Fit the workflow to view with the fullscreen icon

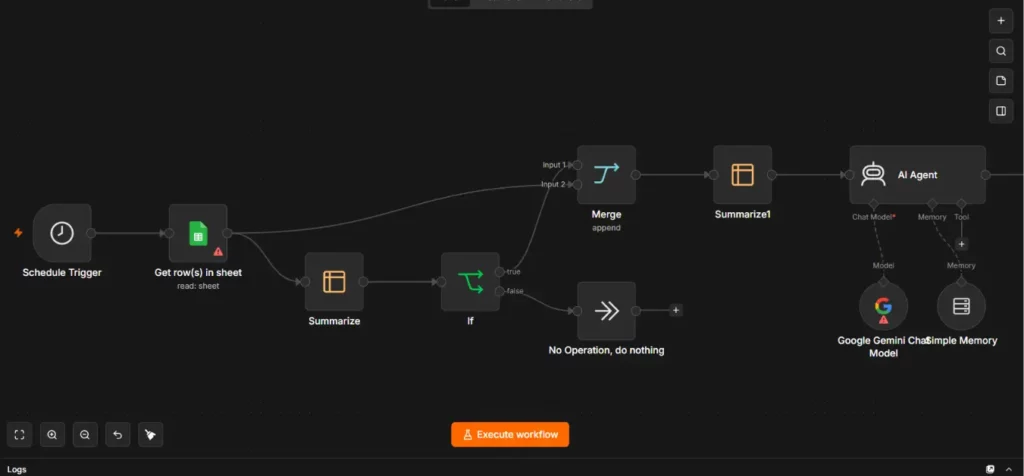click(x=19, y=435)
